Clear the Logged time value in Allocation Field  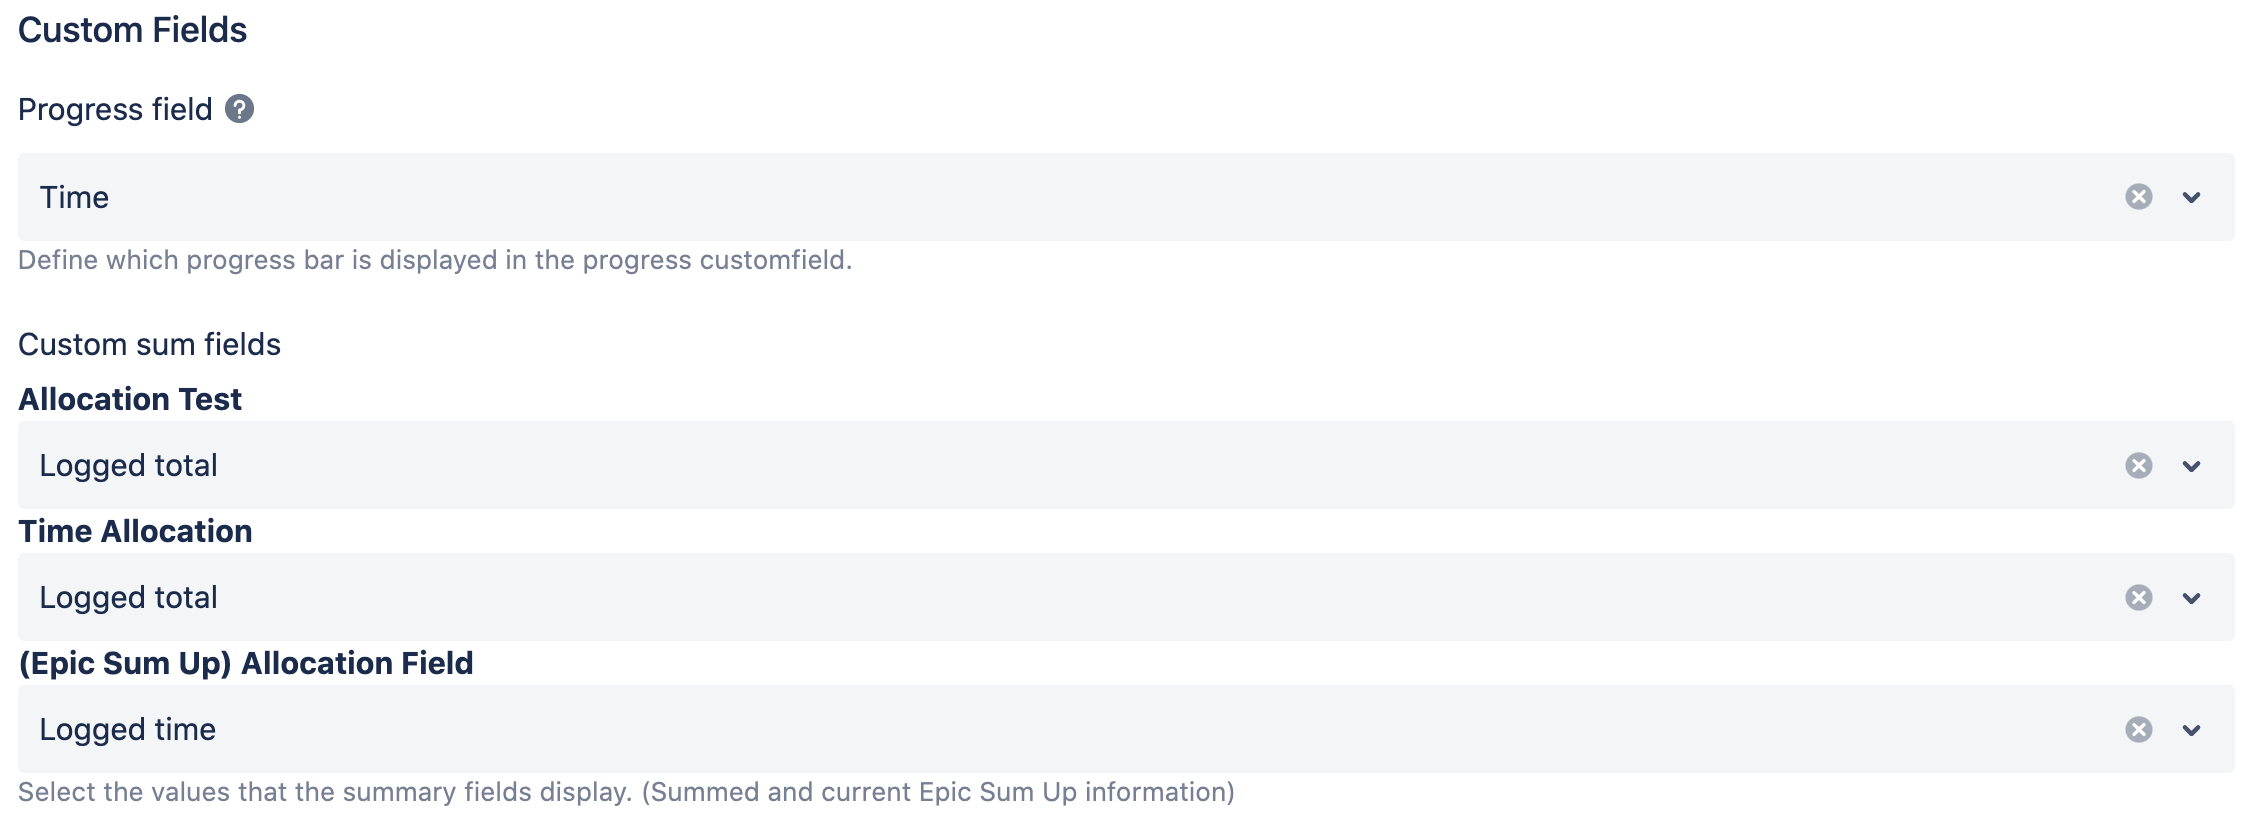pos(2137,729)
